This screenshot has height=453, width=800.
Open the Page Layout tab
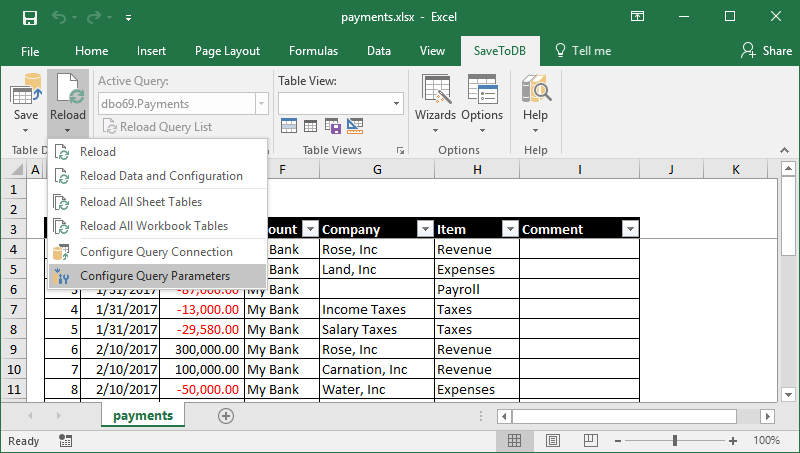pos(227,51)
